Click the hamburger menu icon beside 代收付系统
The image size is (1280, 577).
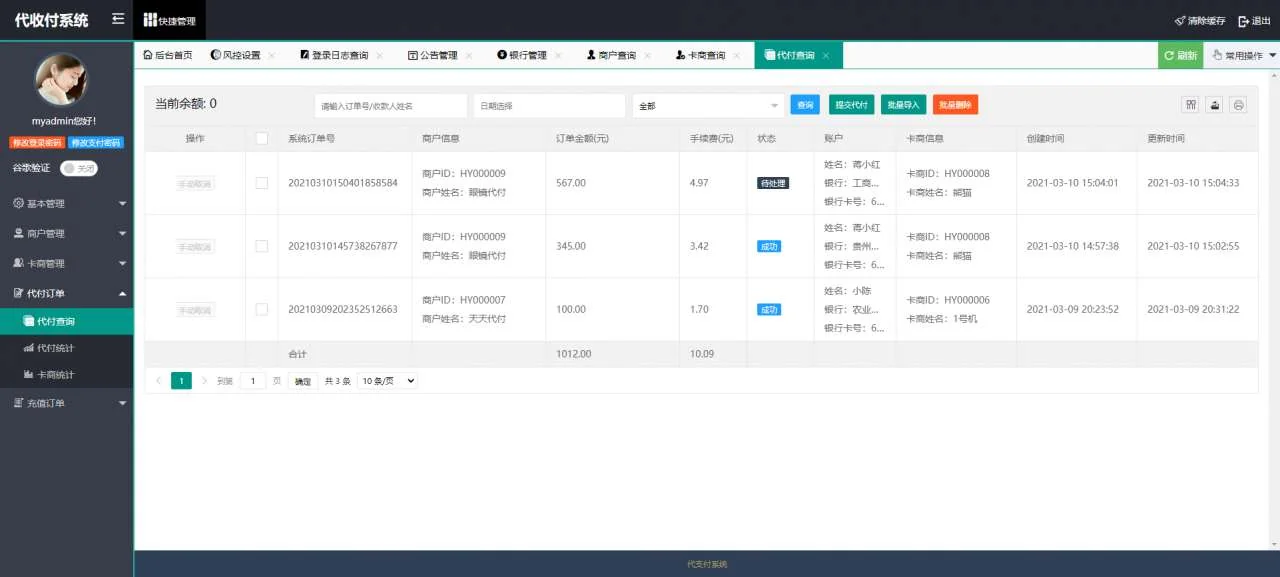(x=117, y=17)
